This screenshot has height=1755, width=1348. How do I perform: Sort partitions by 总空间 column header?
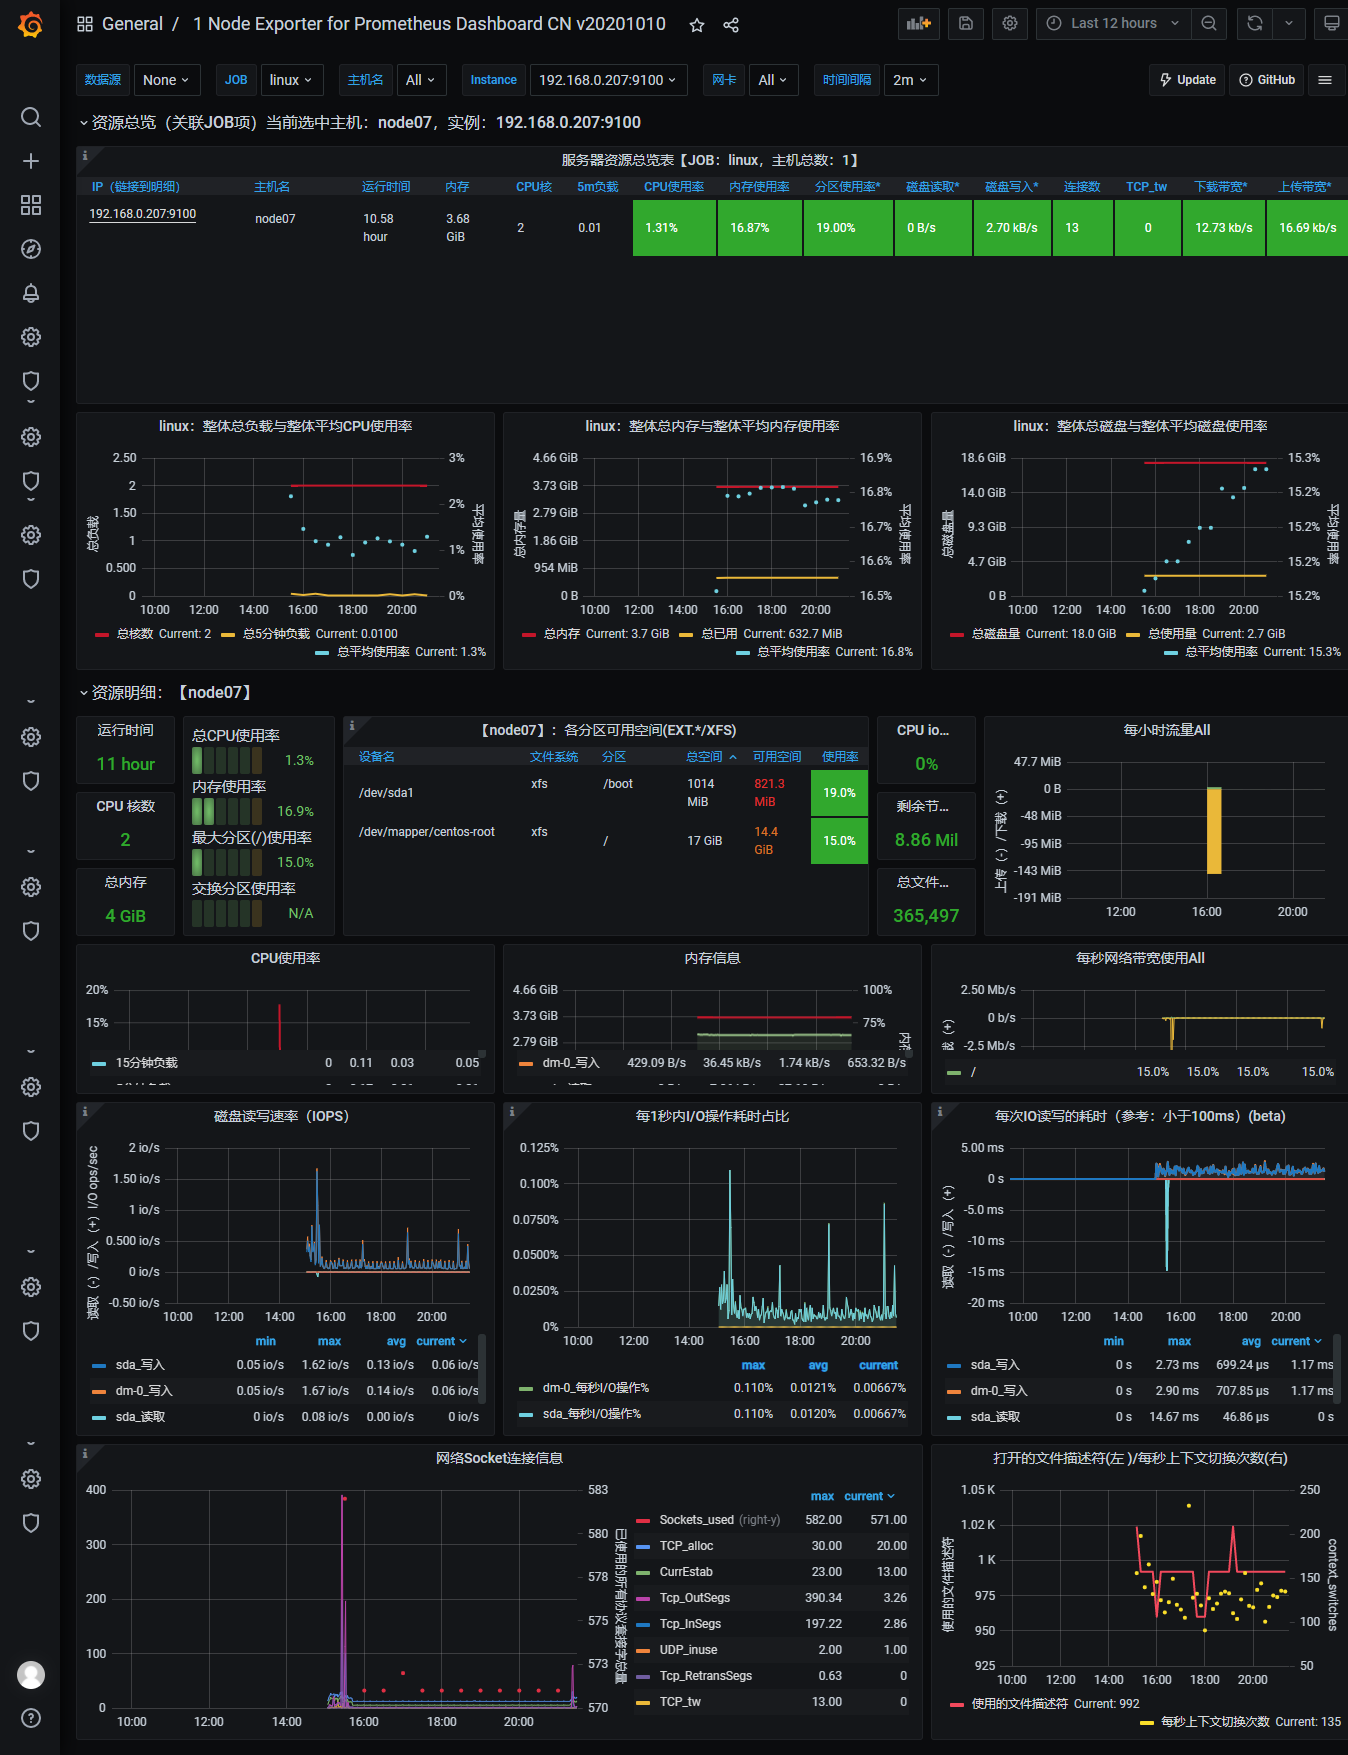711,757
